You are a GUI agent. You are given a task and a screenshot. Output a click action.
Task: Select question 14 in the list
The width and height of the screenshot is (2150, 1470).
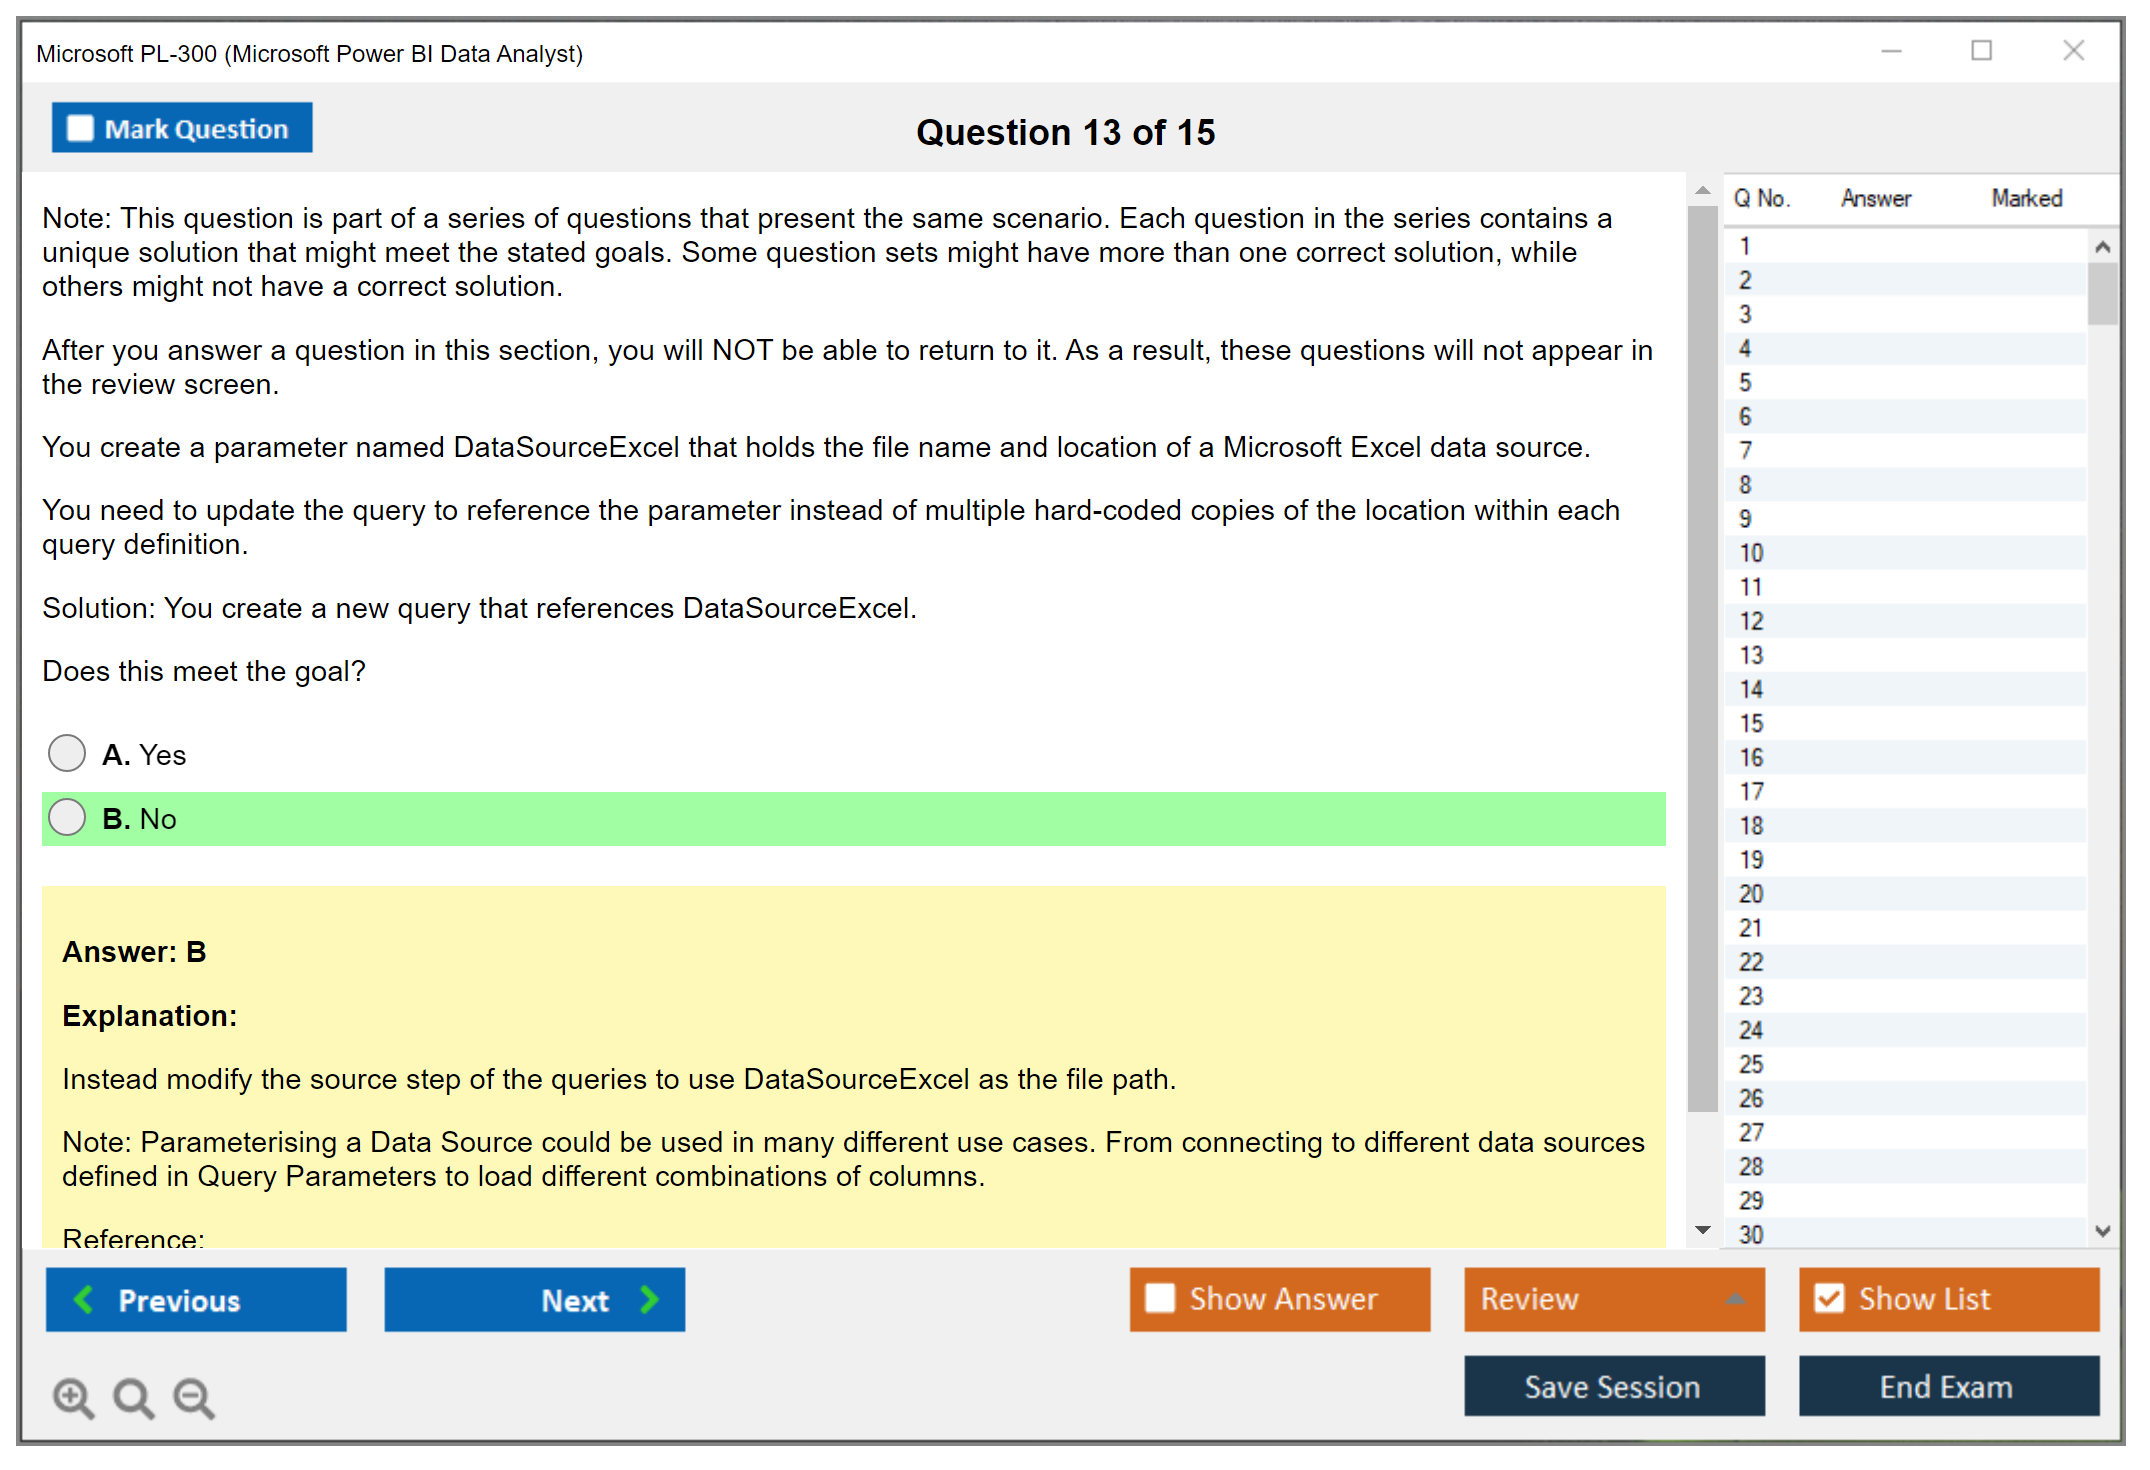1751,689
